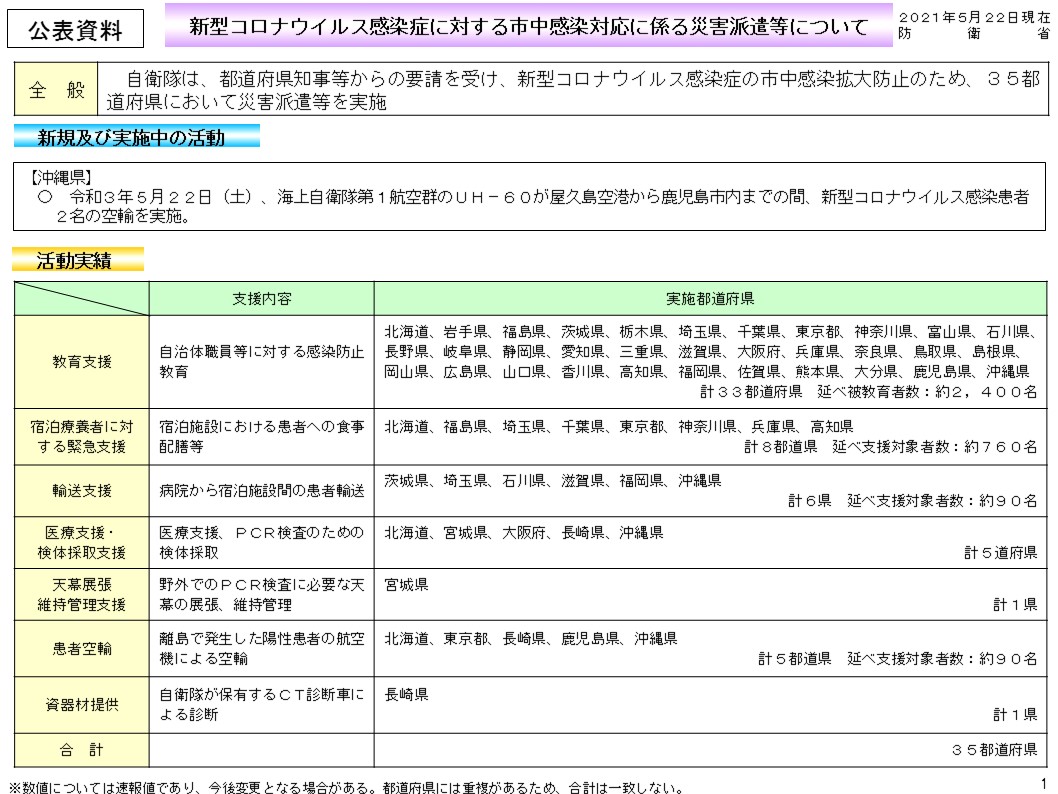Click the 公表資料 label box
Screen dimensions: 1058x794
(75, 27)
